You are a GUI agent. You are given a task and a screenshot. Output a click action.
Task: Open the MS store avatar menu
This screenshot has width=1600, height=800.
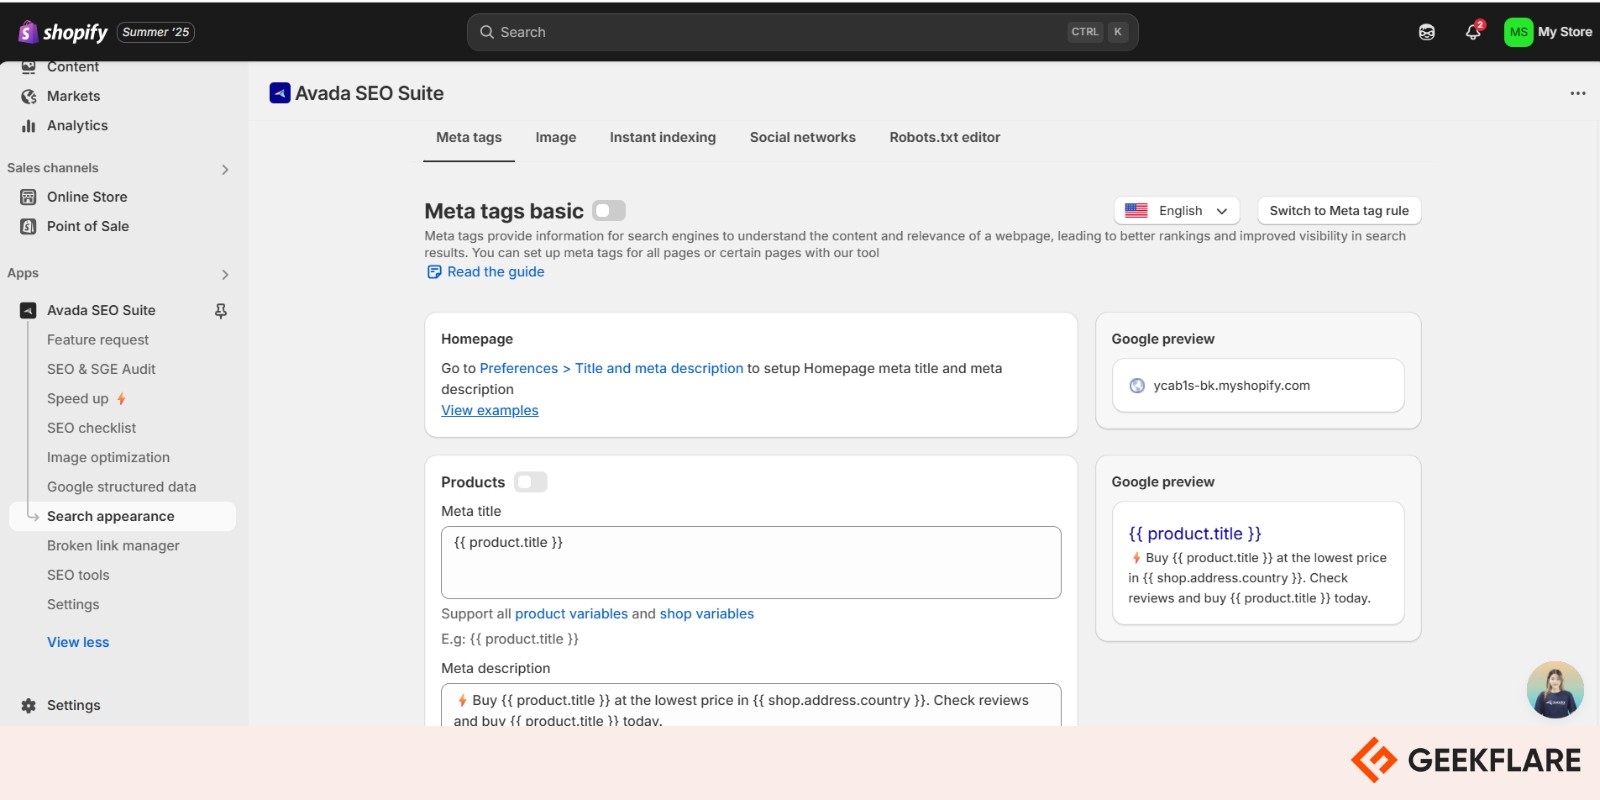point(1518,32)
